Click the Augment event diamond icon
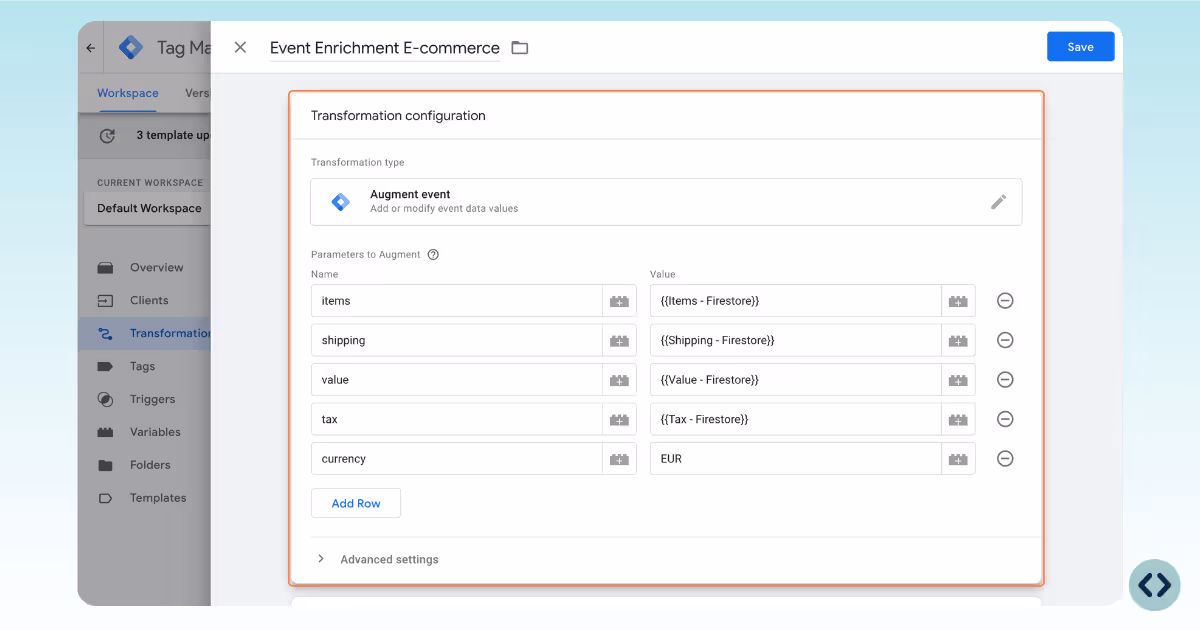The height and width of the screenshot is (630, 1200). click(340, 202)
